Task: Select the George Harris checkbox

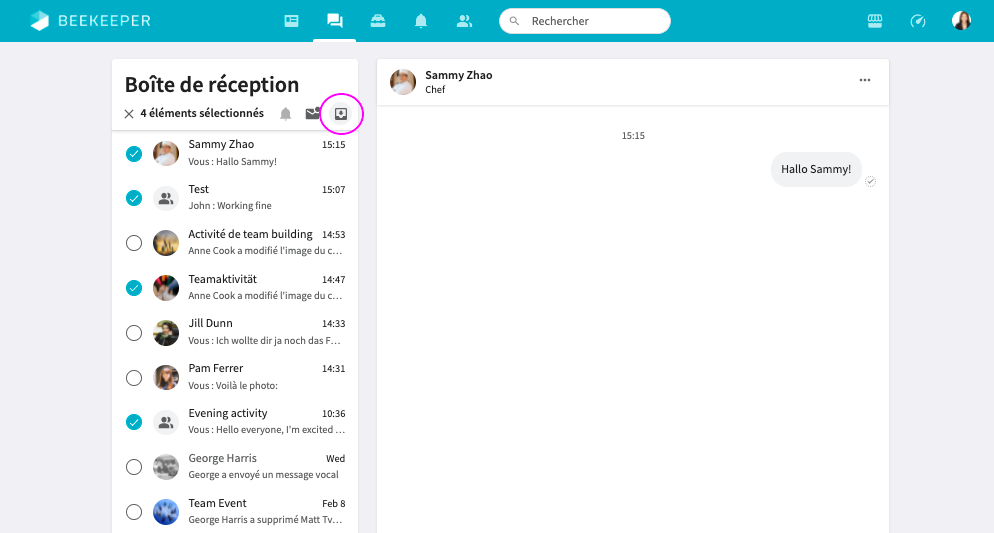Action: [x=134, y=467]
